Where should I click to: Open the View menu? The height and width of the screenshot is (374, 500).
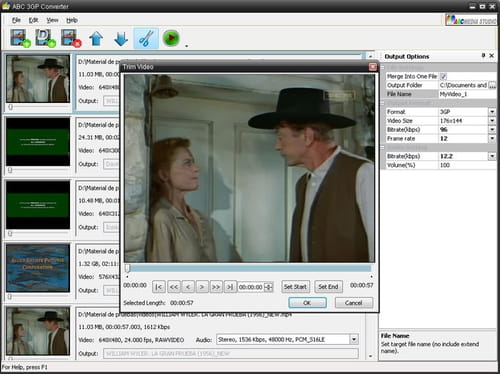click(52, 20)
